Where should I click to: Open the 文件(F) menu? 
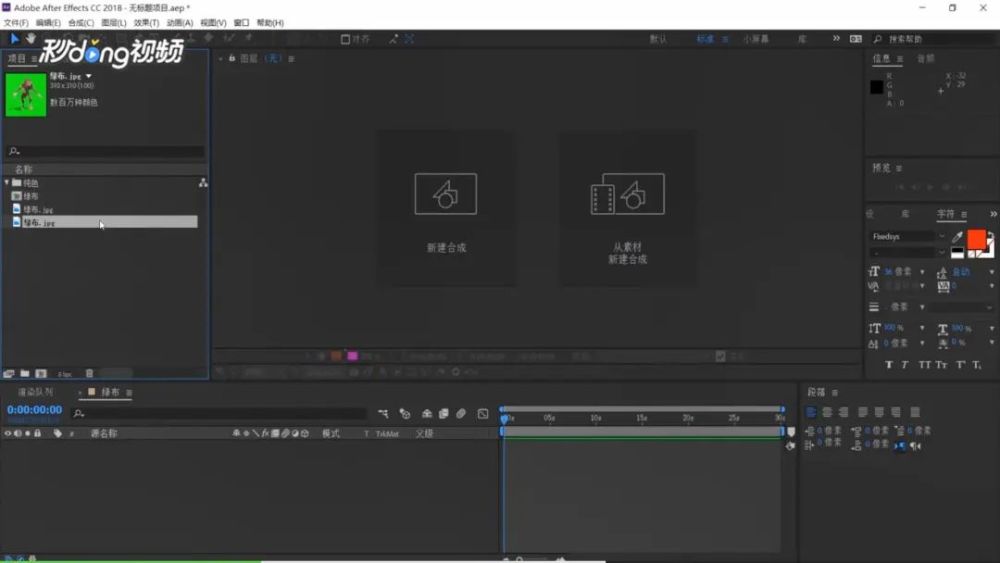16,23
